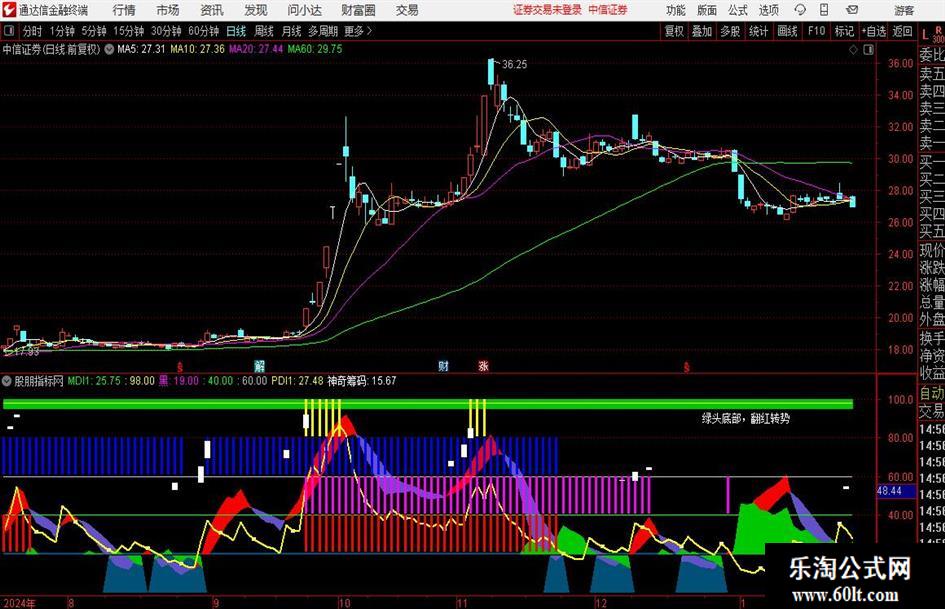
Task: Click the 叠加 overlay button
Action: coord(702,31)
